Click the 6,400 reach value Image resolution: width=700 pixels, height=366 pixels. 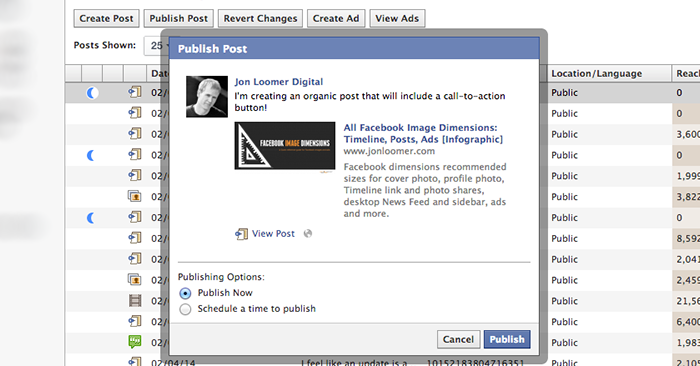688,322
